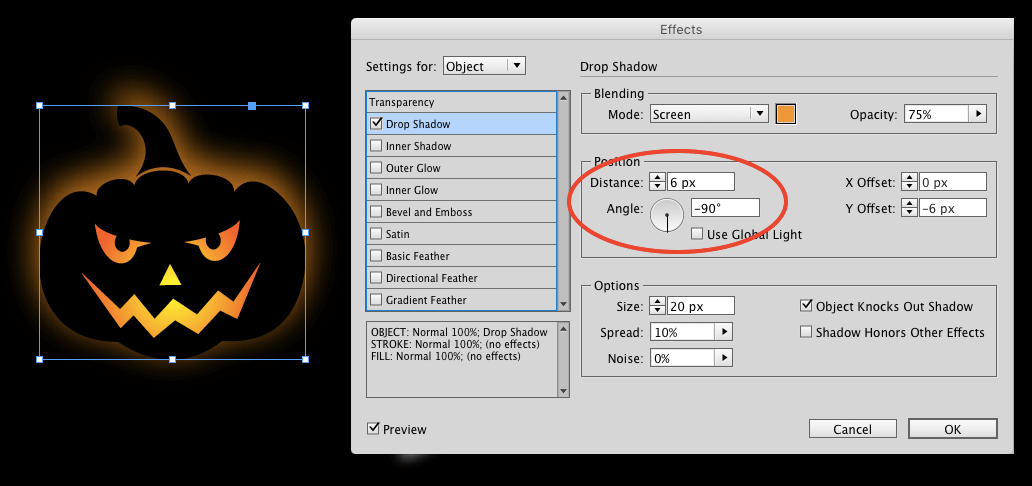This screenshot has height=486, width=1032.
Task: Click the Size input field
Action: coord(701,306)
